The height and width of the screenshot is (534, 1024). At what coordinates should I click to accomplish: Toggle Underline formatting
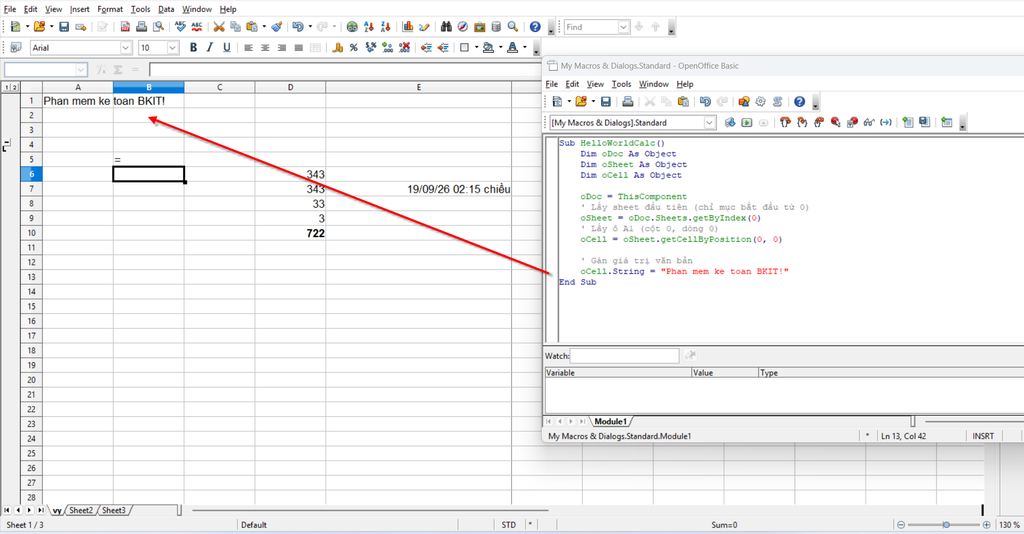(x=227, y=48)
